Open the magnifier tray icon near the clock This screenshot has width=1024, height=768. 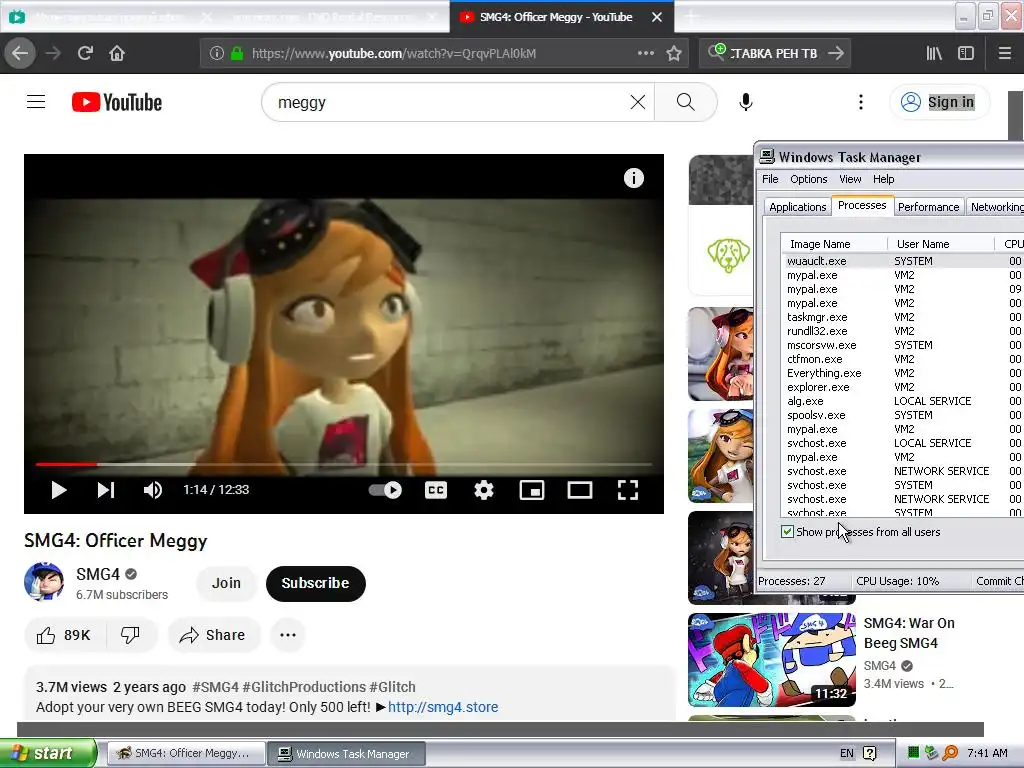(x=950, y=753)
